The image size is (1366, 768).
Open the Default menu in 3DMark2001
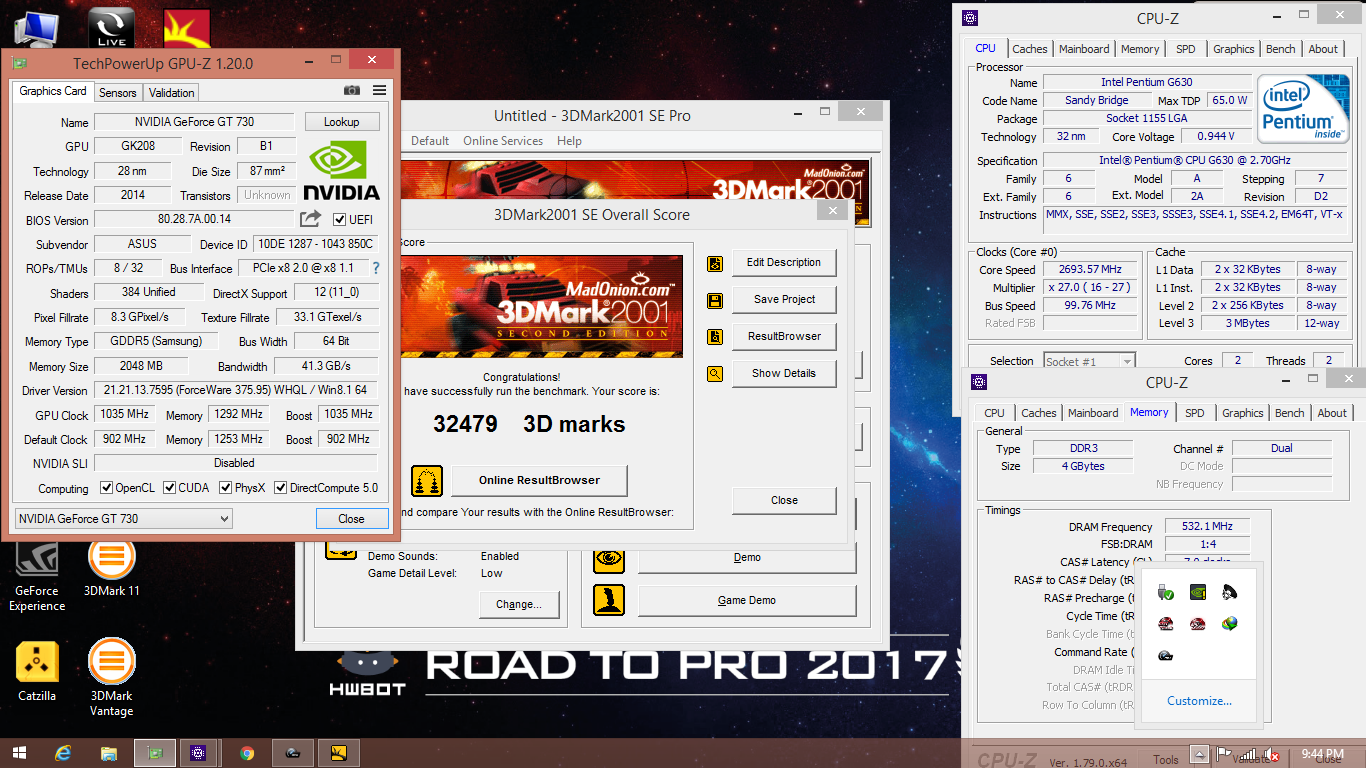tap(430, 141)
